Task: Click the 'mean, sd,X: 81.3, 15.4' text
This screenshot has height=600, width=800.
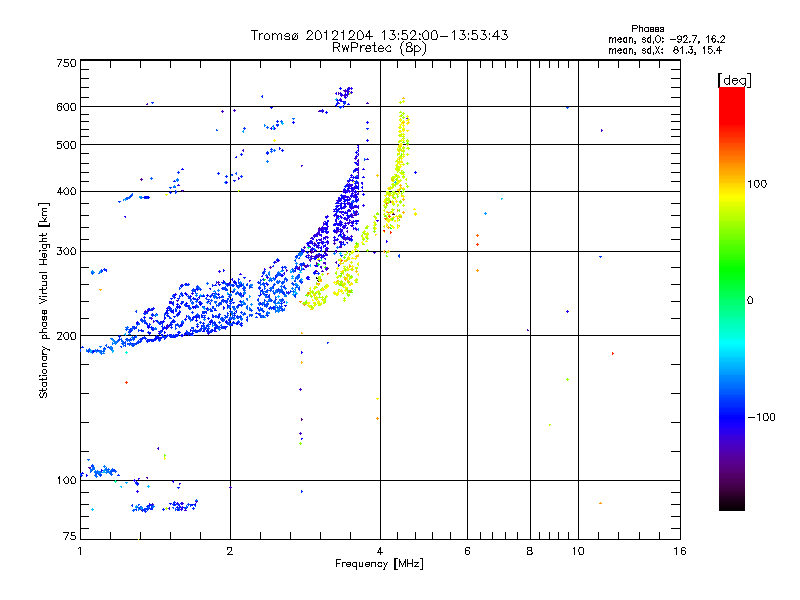Action: [x=665, y=50]
